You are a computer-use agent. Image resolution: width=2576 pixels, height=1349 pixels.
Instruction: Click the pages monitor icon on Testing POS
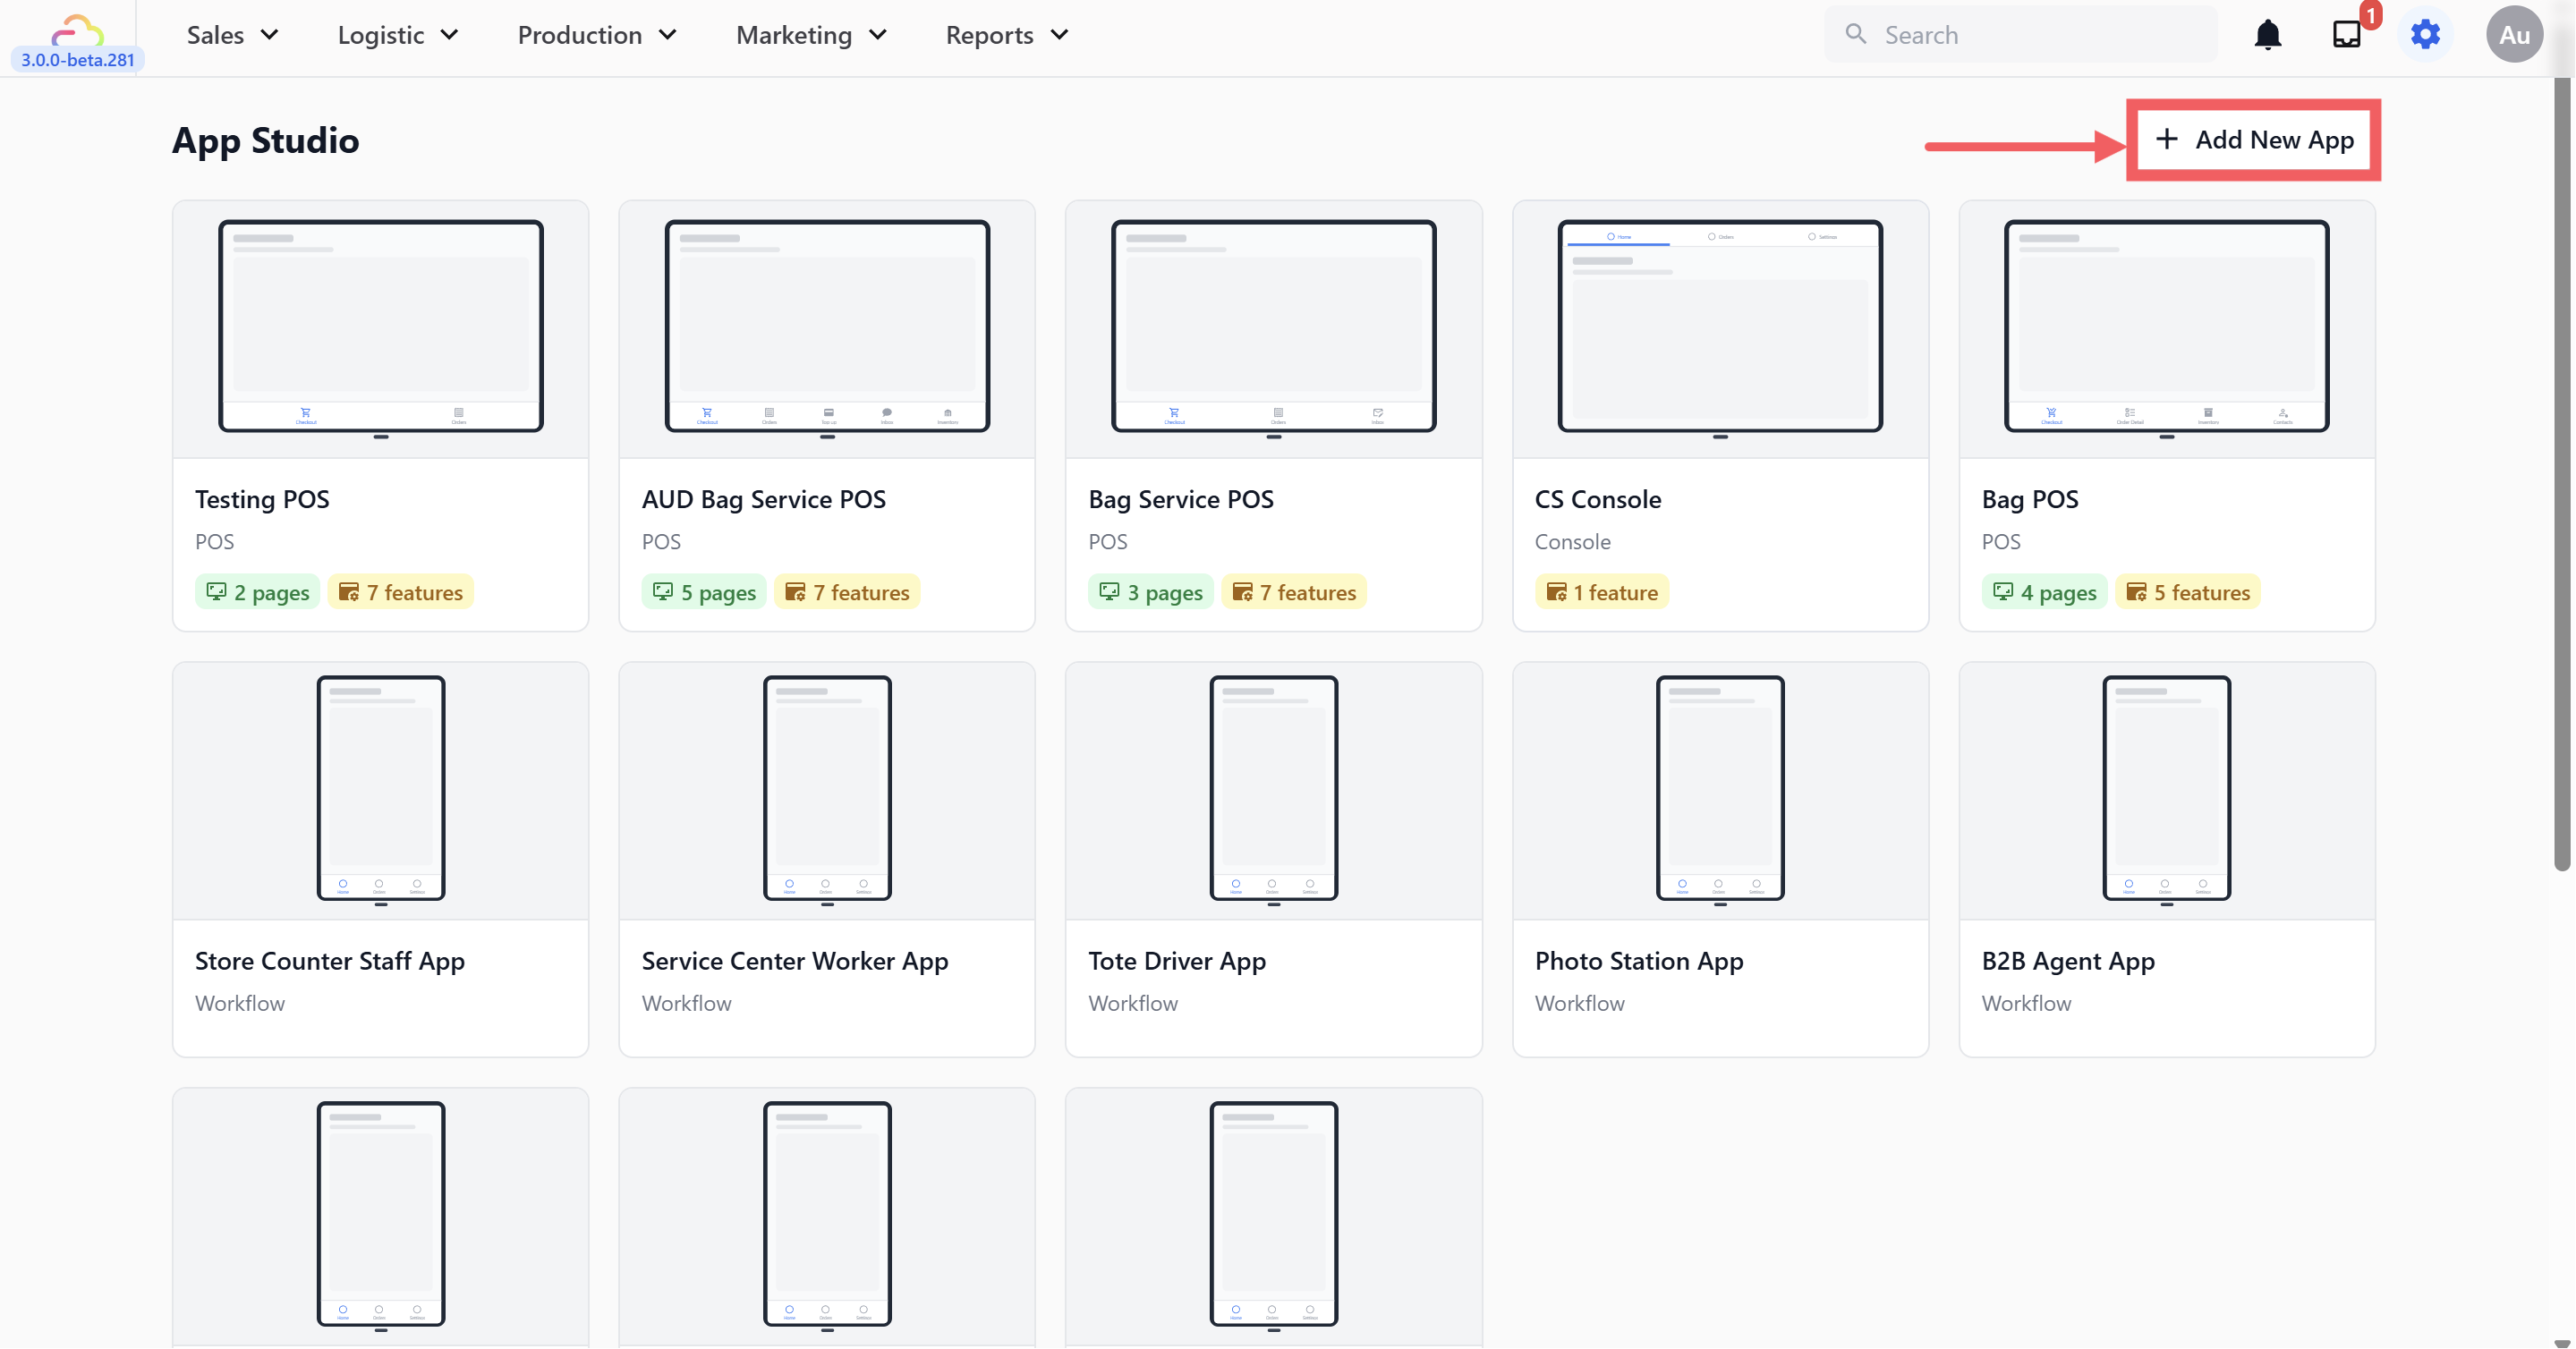point(216,592)
